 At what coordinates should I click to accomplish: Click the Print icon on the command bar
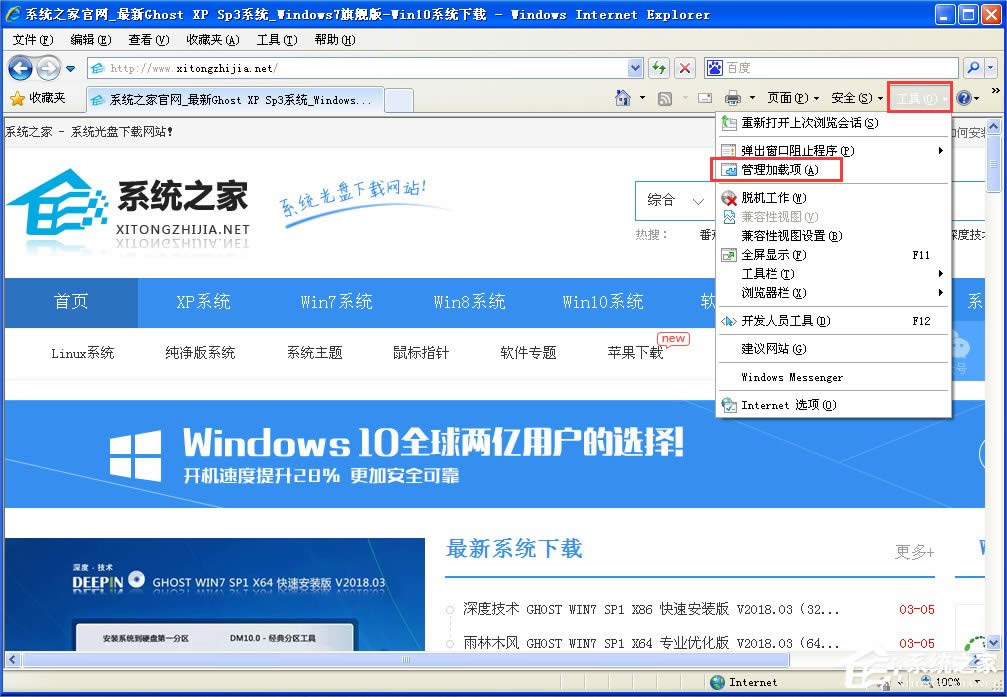(x=733, y=97)
